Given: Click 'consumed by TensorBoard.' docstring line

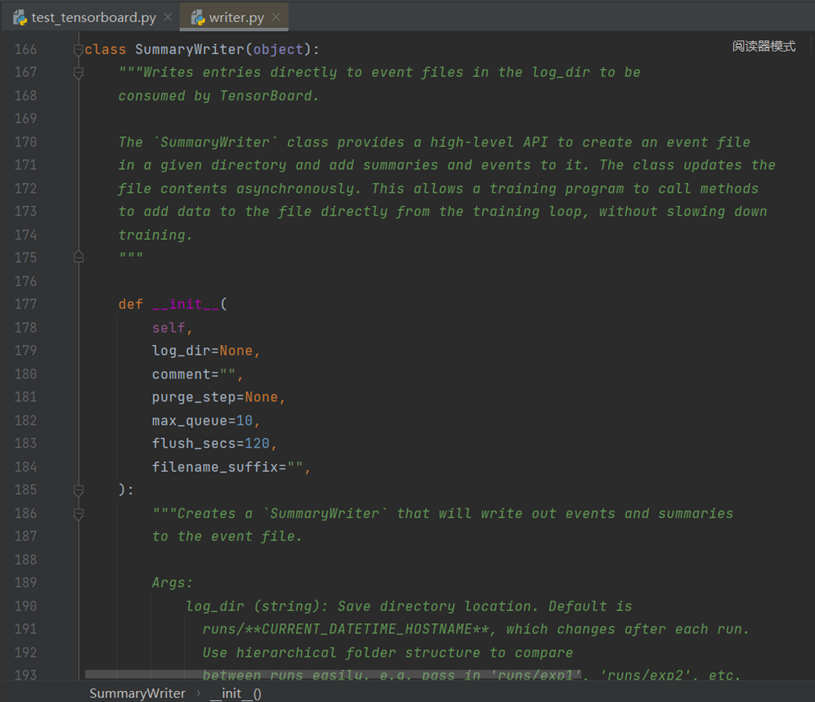Looking at the screenshot, I should pos(218,96).
